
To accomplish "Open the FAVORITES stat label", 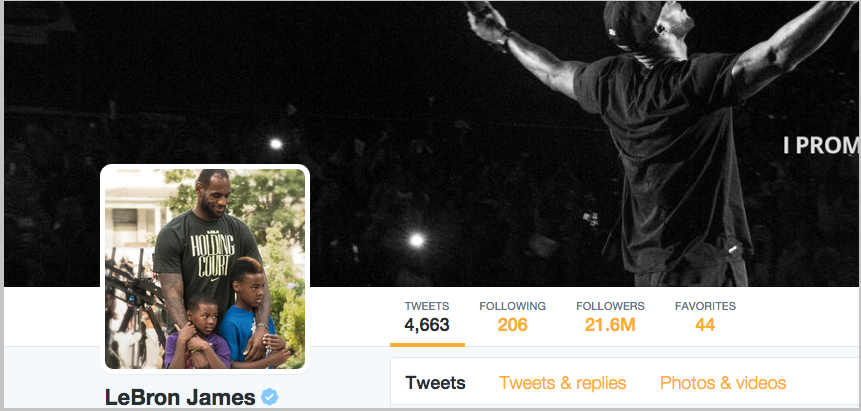I will coord(705,307).
